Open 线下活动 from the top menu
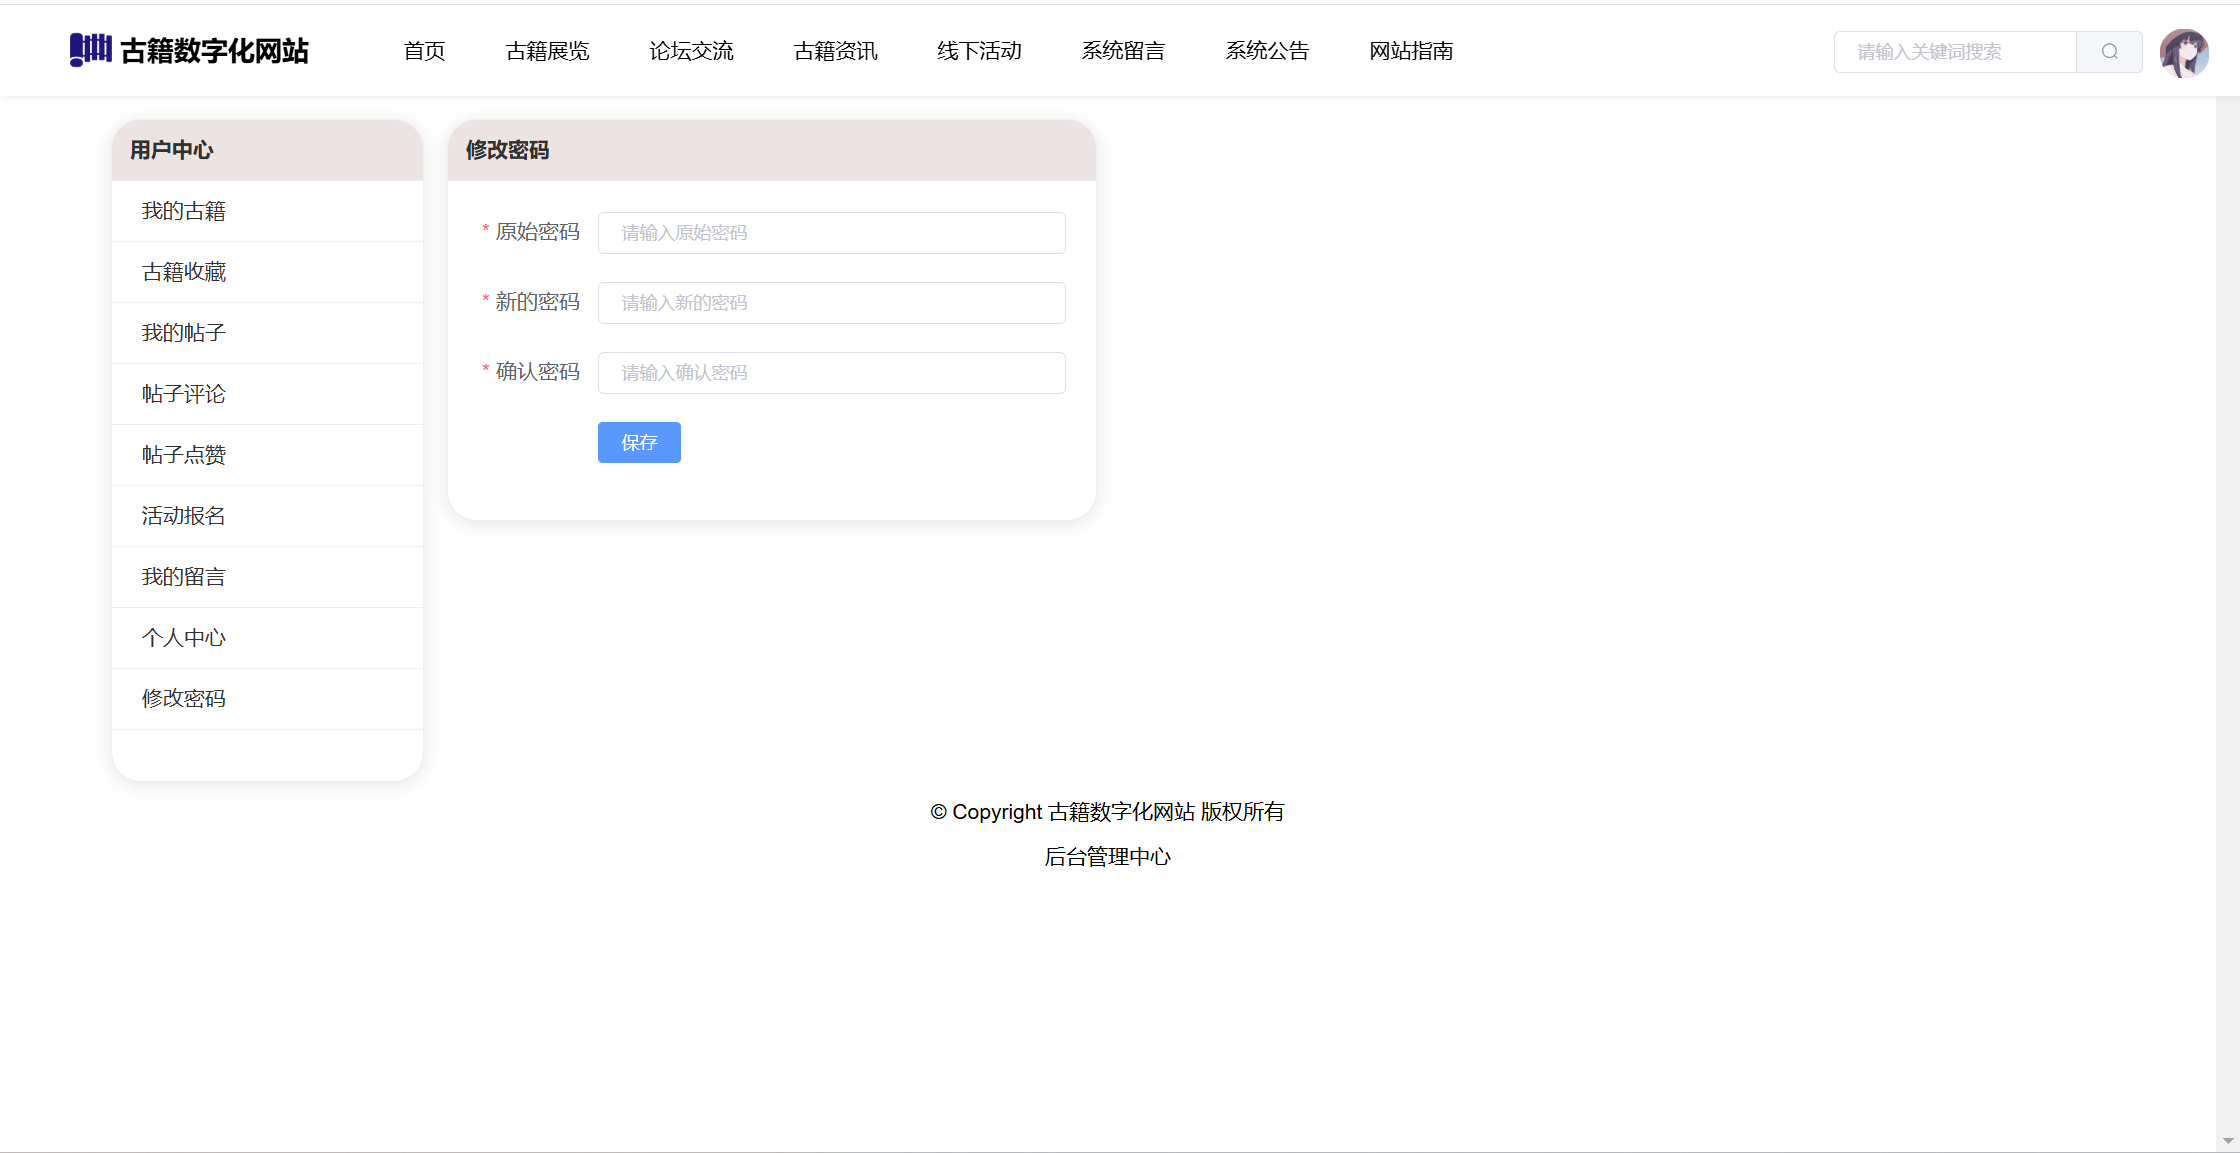 tap(979, 51)
